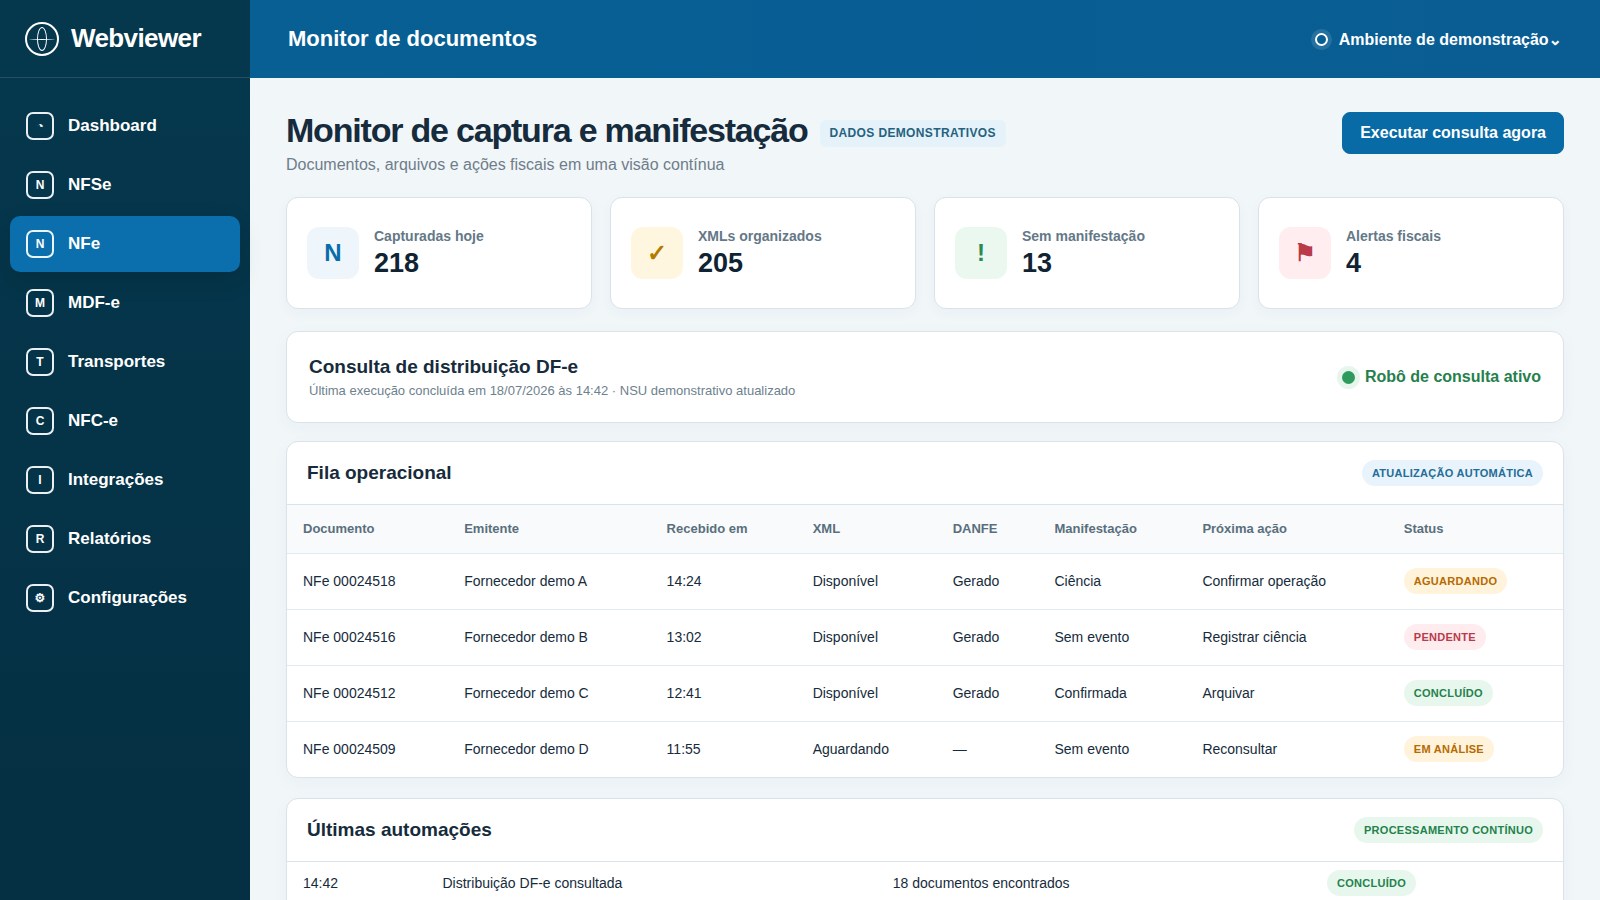Click the Emitente column header

pyautogui.click(x=491, y=529)
